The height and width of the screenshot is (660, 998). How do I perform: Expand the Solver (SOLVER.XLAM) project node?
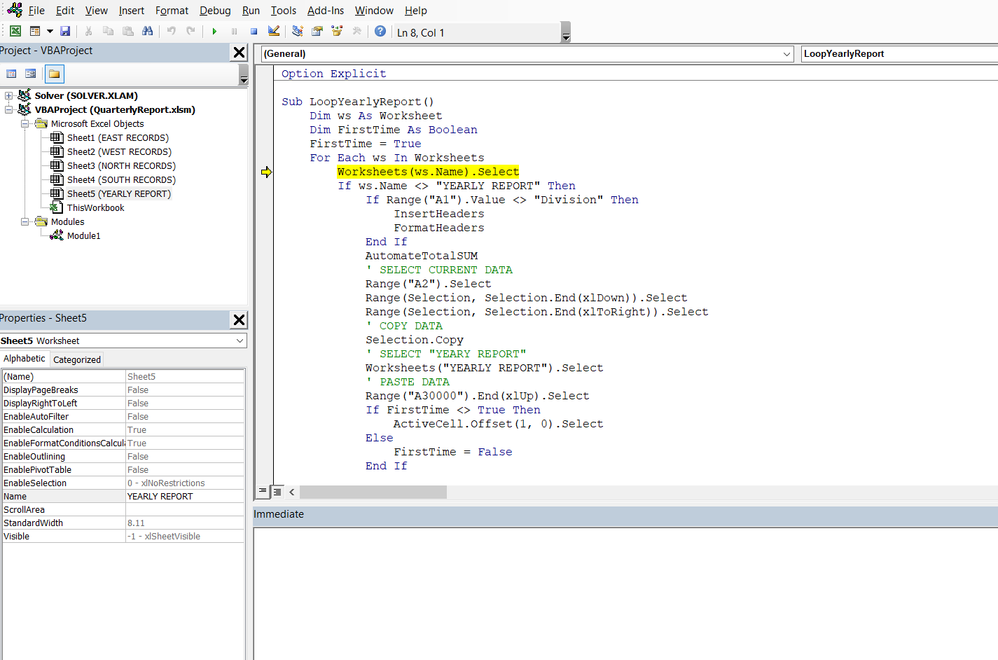pyautogui.click(x=9, y=96)
